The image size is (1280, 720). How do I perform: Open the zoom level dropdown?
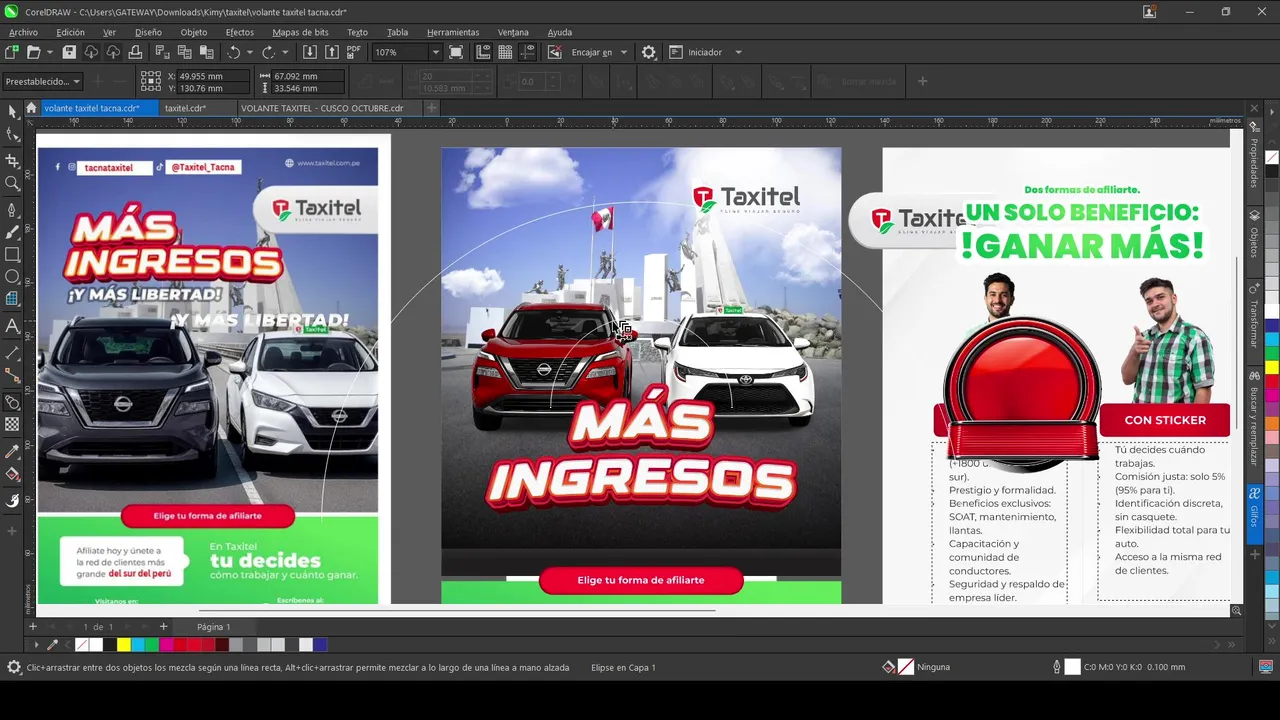(x=435, y=52)
